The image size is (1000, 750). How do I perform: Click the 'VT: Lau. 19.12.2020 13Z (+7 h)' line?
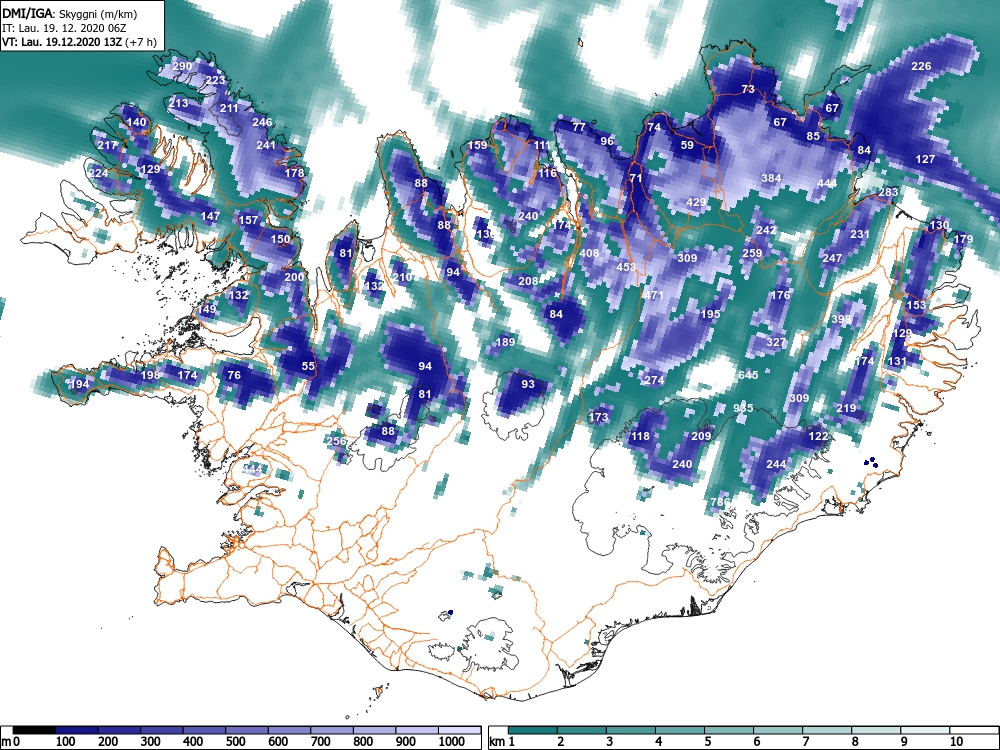tap(78, 42)
